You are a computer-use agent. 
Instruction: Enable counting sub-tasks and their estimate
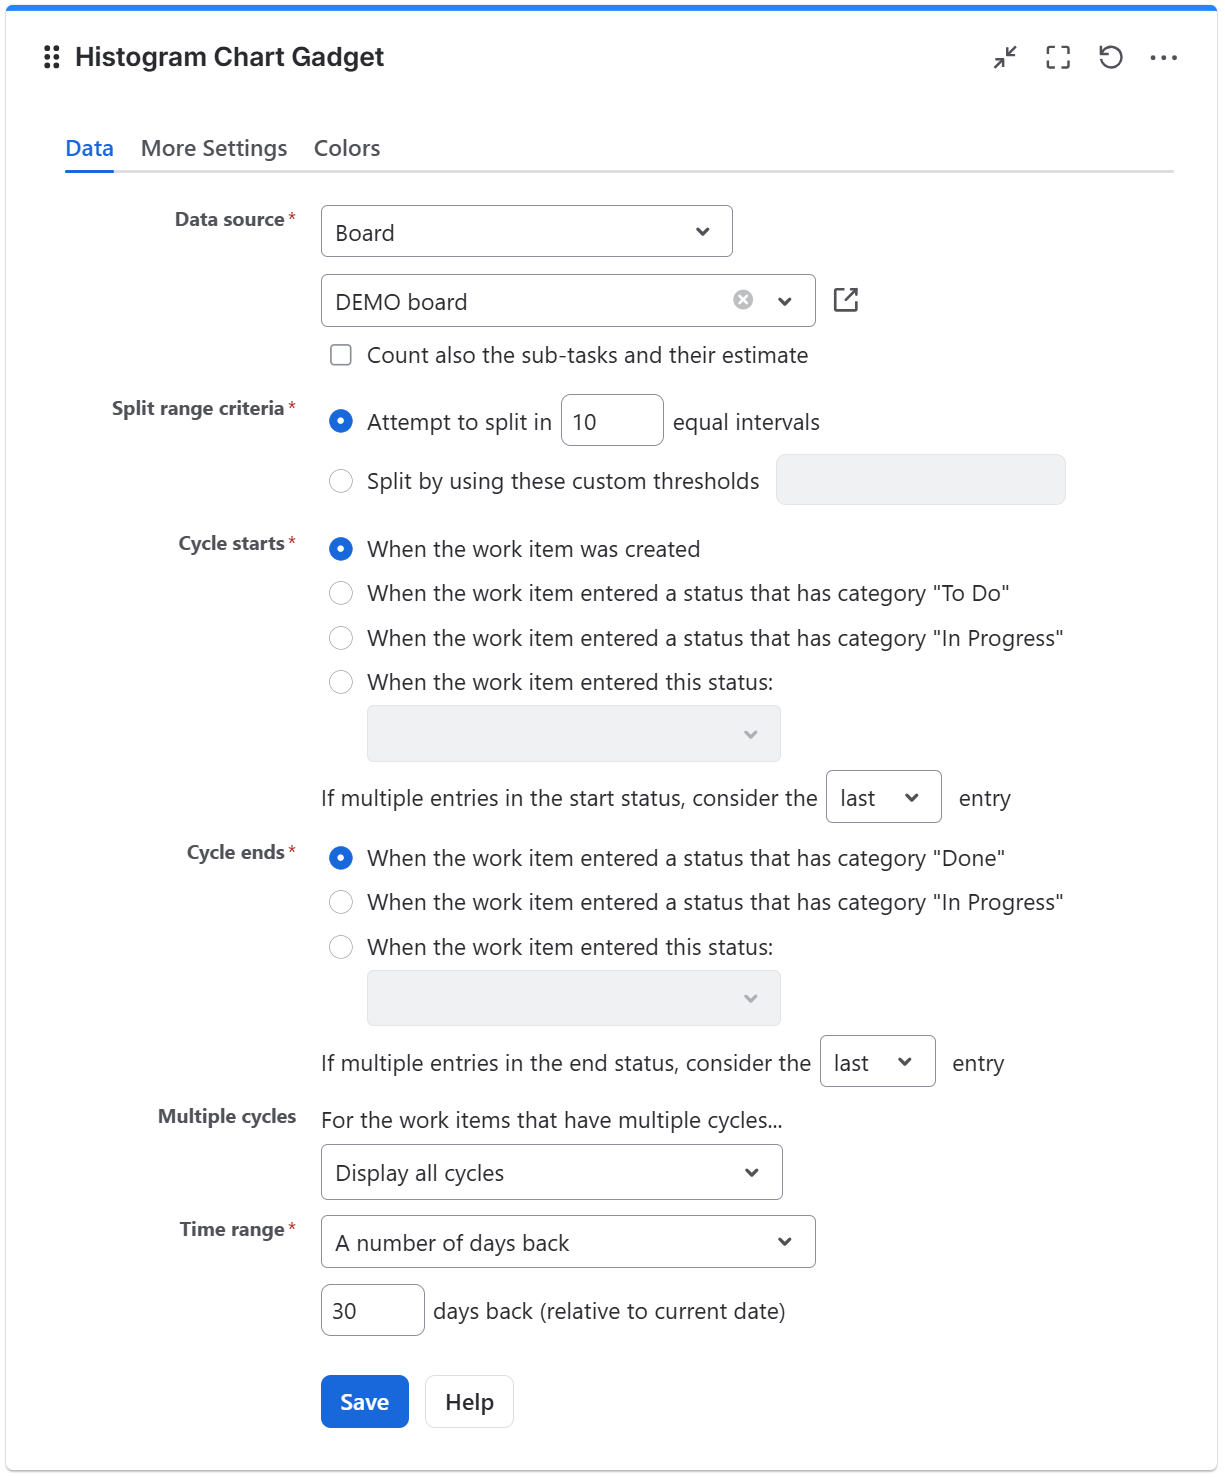pos(341,355)
